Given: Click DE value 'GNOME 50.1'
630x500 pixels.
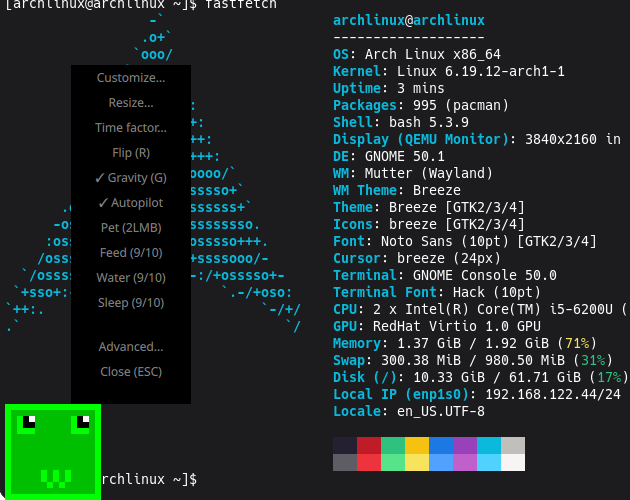Looking at the screenshot, I should click(405, 156).
